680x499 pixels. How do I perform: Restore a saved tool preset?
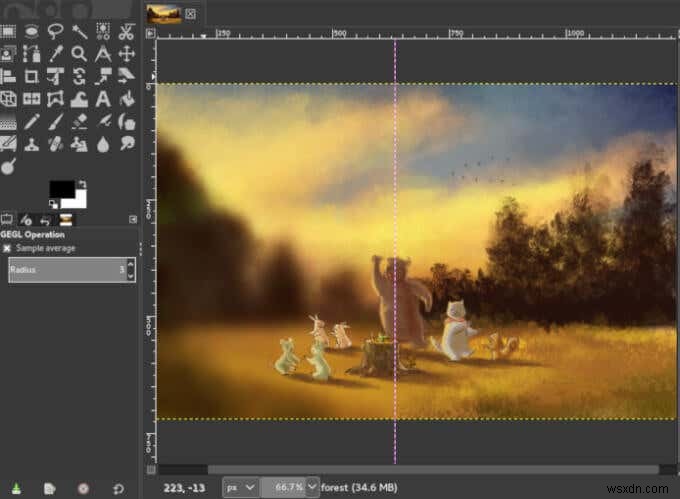coord(49,489)
